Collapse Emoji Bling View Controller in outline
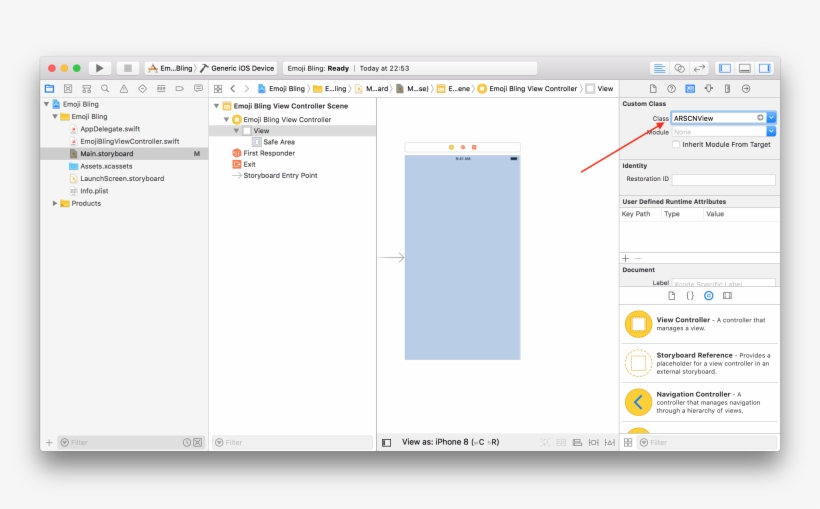Screen dimensions: 820x509 click(226, 119)
